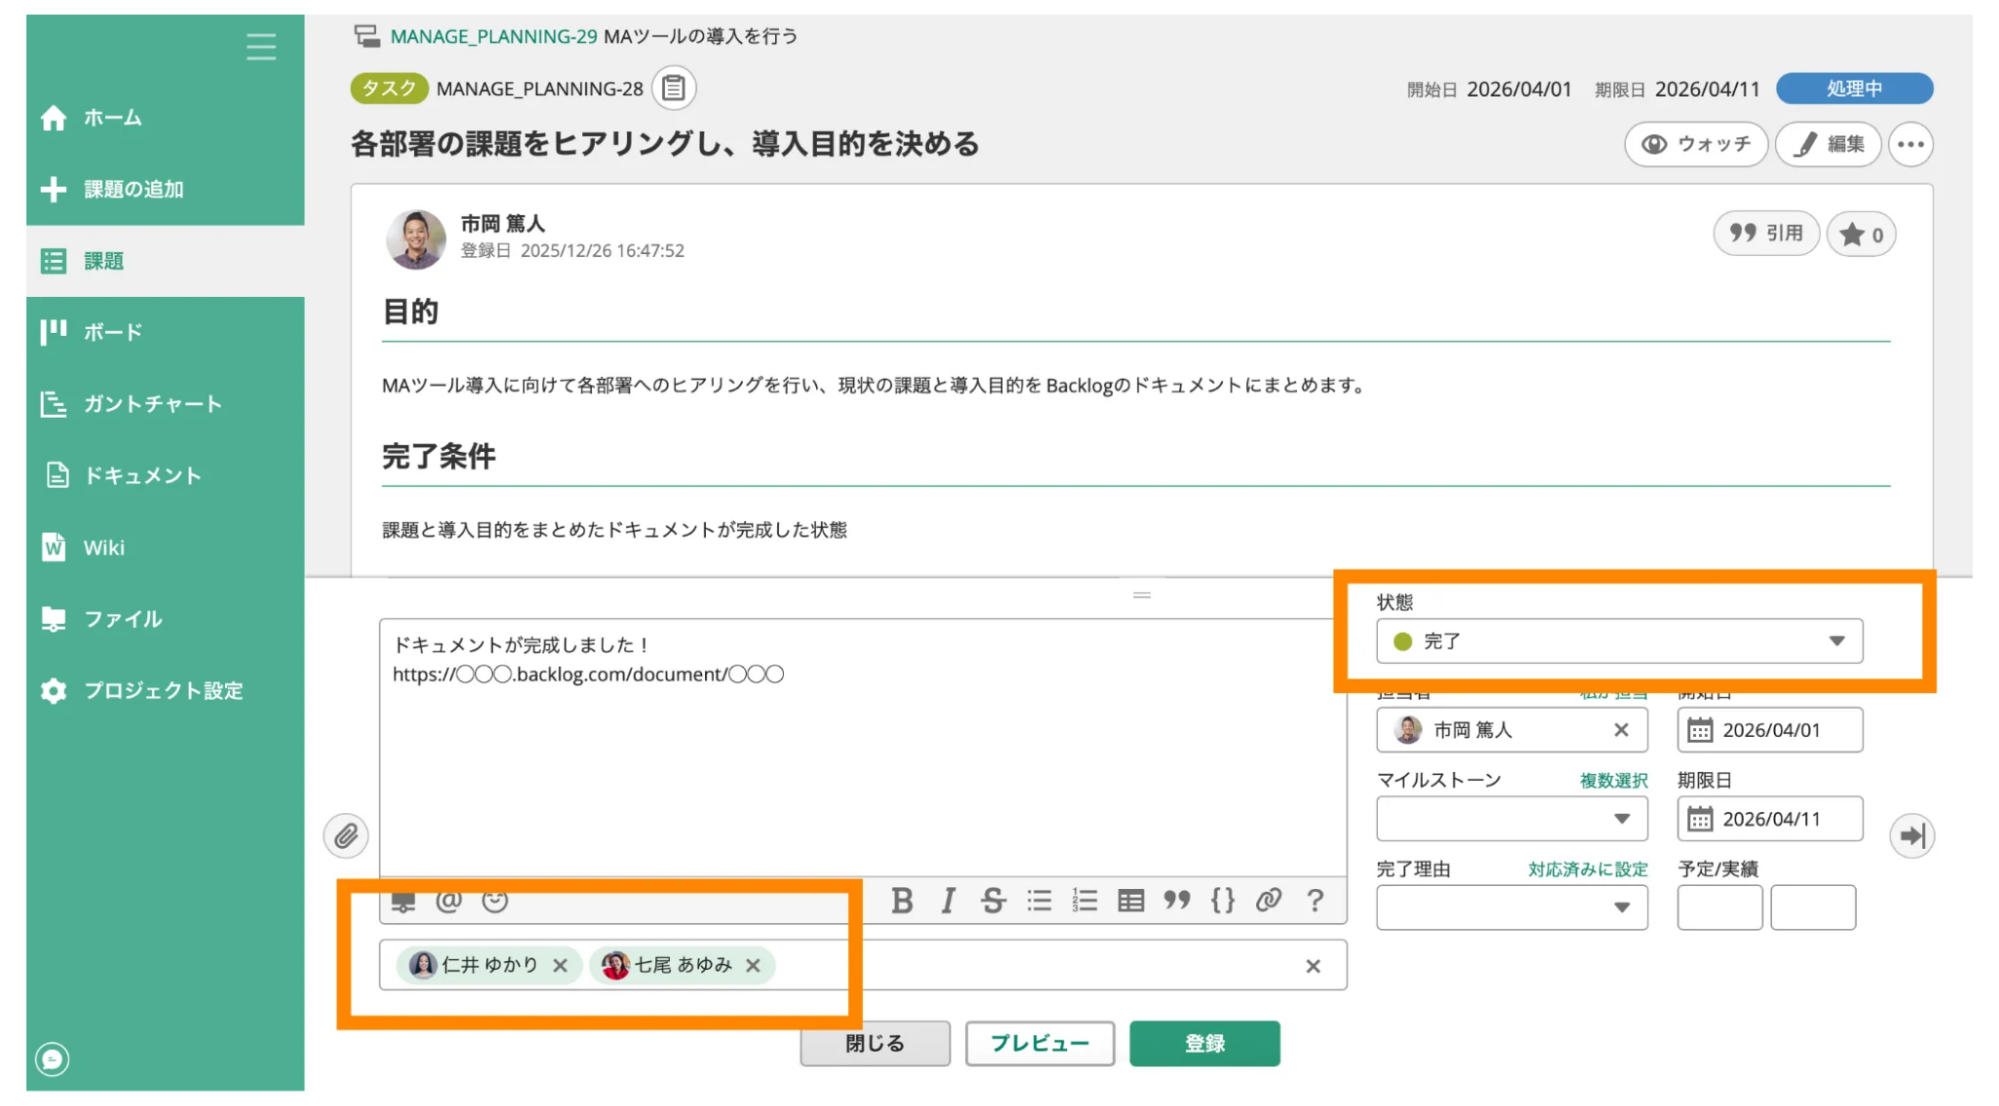
Task: Remove 七尾 あゆみ from notification list
Action: [753, 966]
